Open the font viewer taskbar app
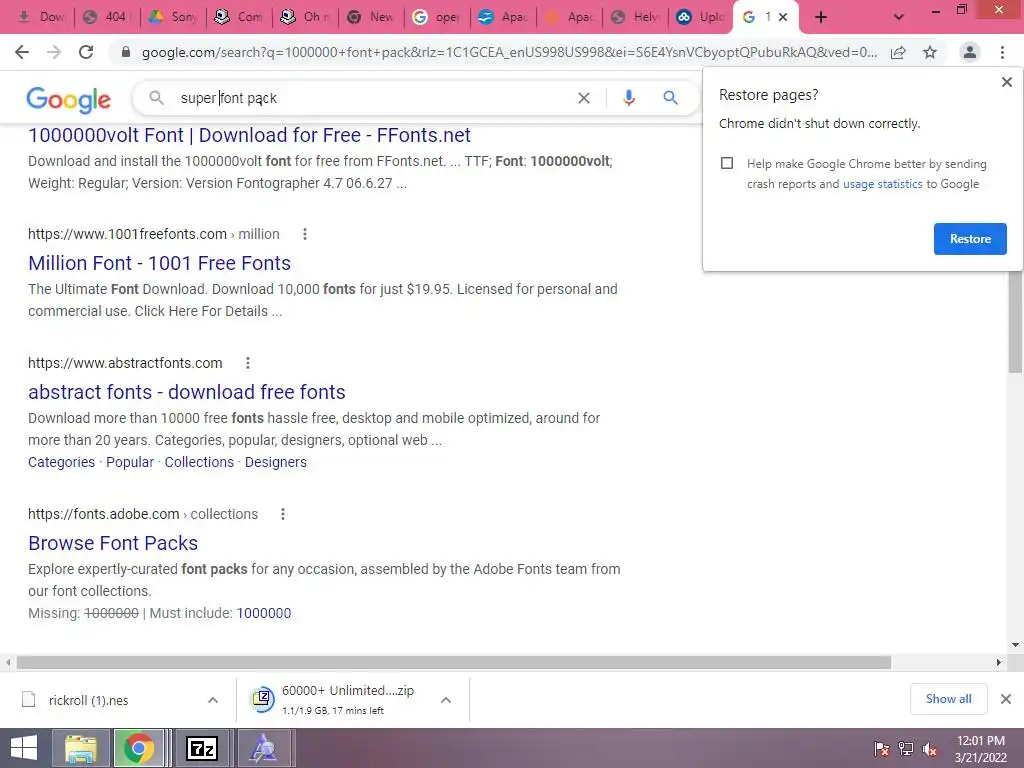This screenshot has height=768, width=1024. 263,748
